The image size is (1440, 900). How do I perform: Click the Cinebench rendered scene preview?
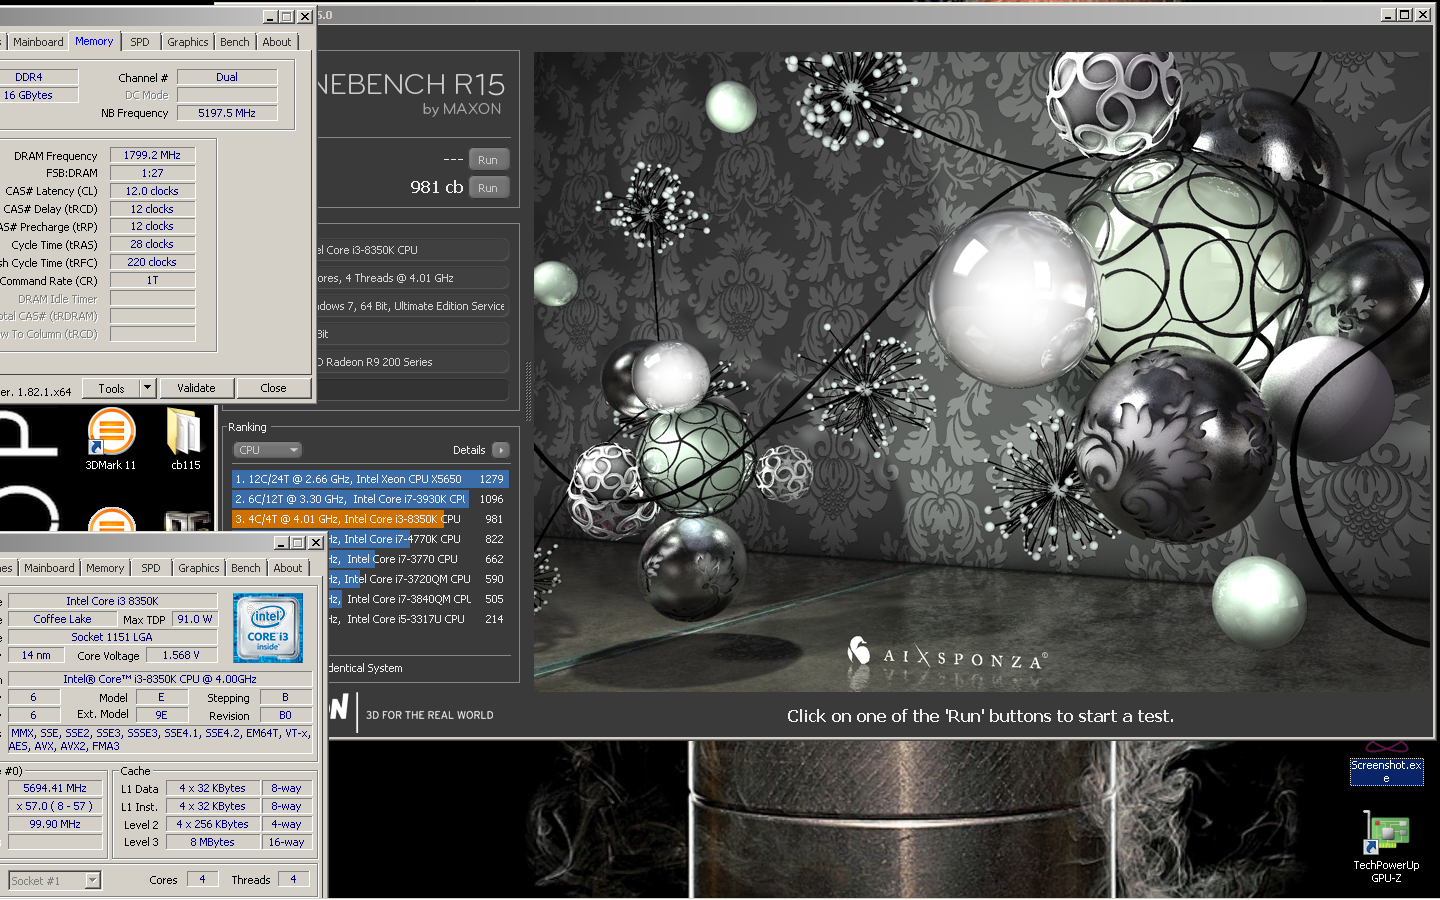[x=981, y=372]
